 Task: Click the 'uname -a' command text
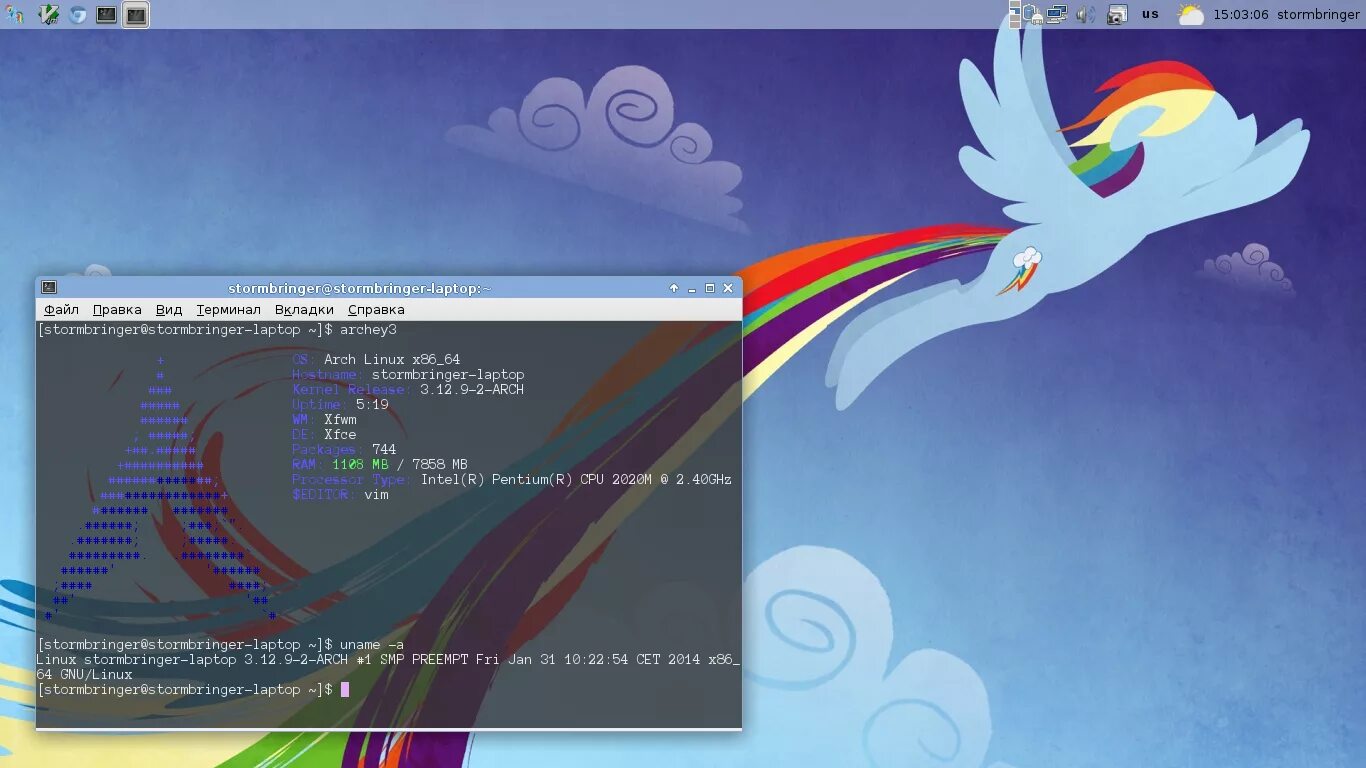[372, 645]
